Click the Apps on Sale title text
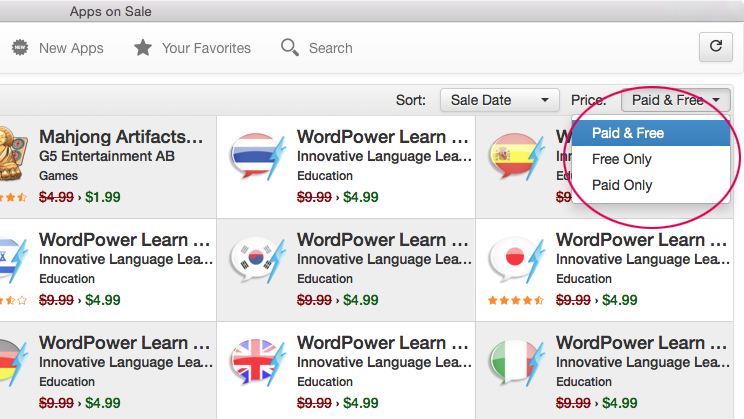The height and width of the screenshot is (419, 744). click(x=111, y=11)
